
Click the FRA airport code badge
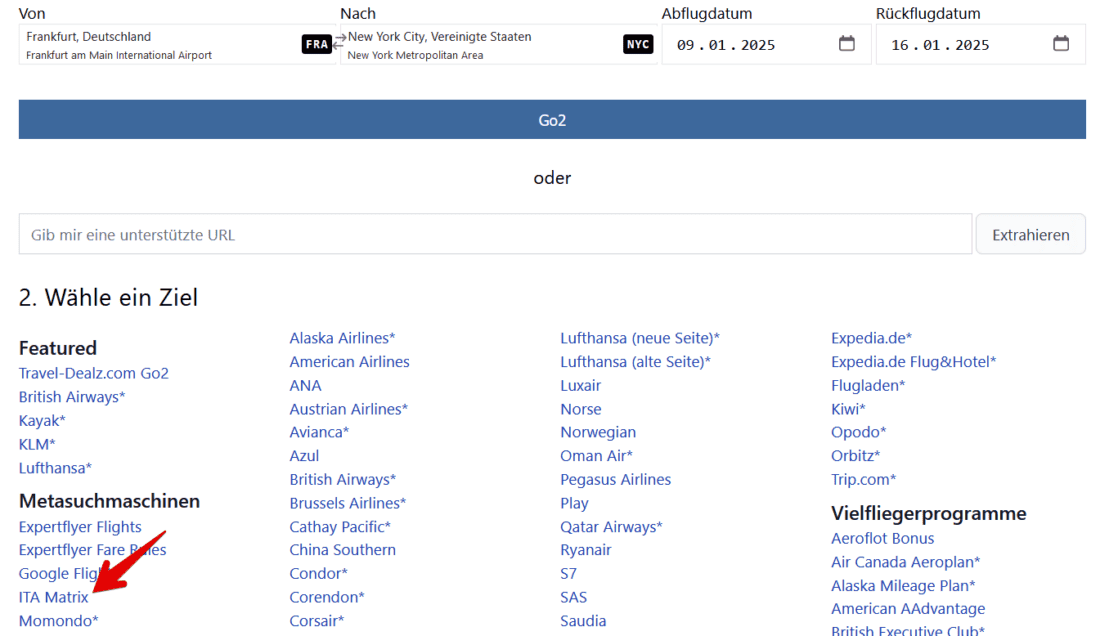(x=316, y=45)
